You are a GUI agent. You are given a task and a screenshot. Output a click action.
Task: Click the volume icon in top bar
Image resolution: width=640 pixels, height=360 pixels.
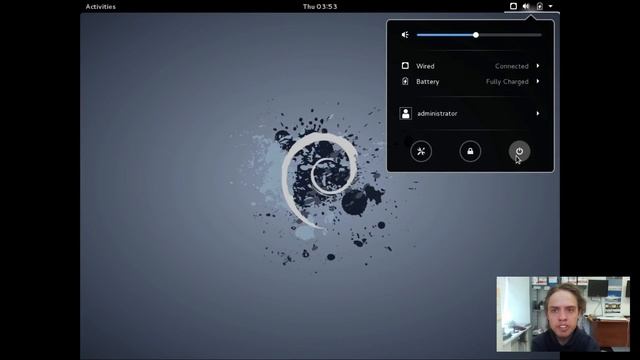click(526, 6)
